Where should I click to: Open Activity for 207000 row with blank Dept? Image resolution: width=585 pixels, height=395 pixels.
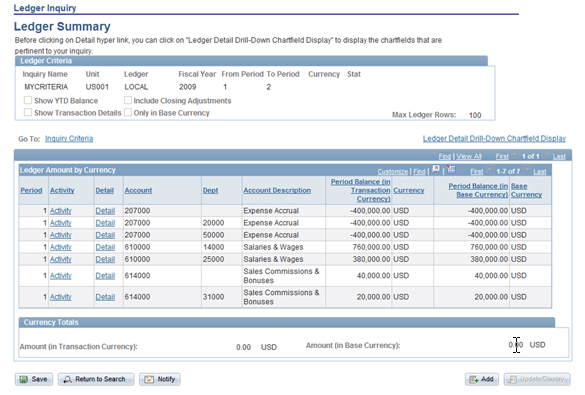60,211
